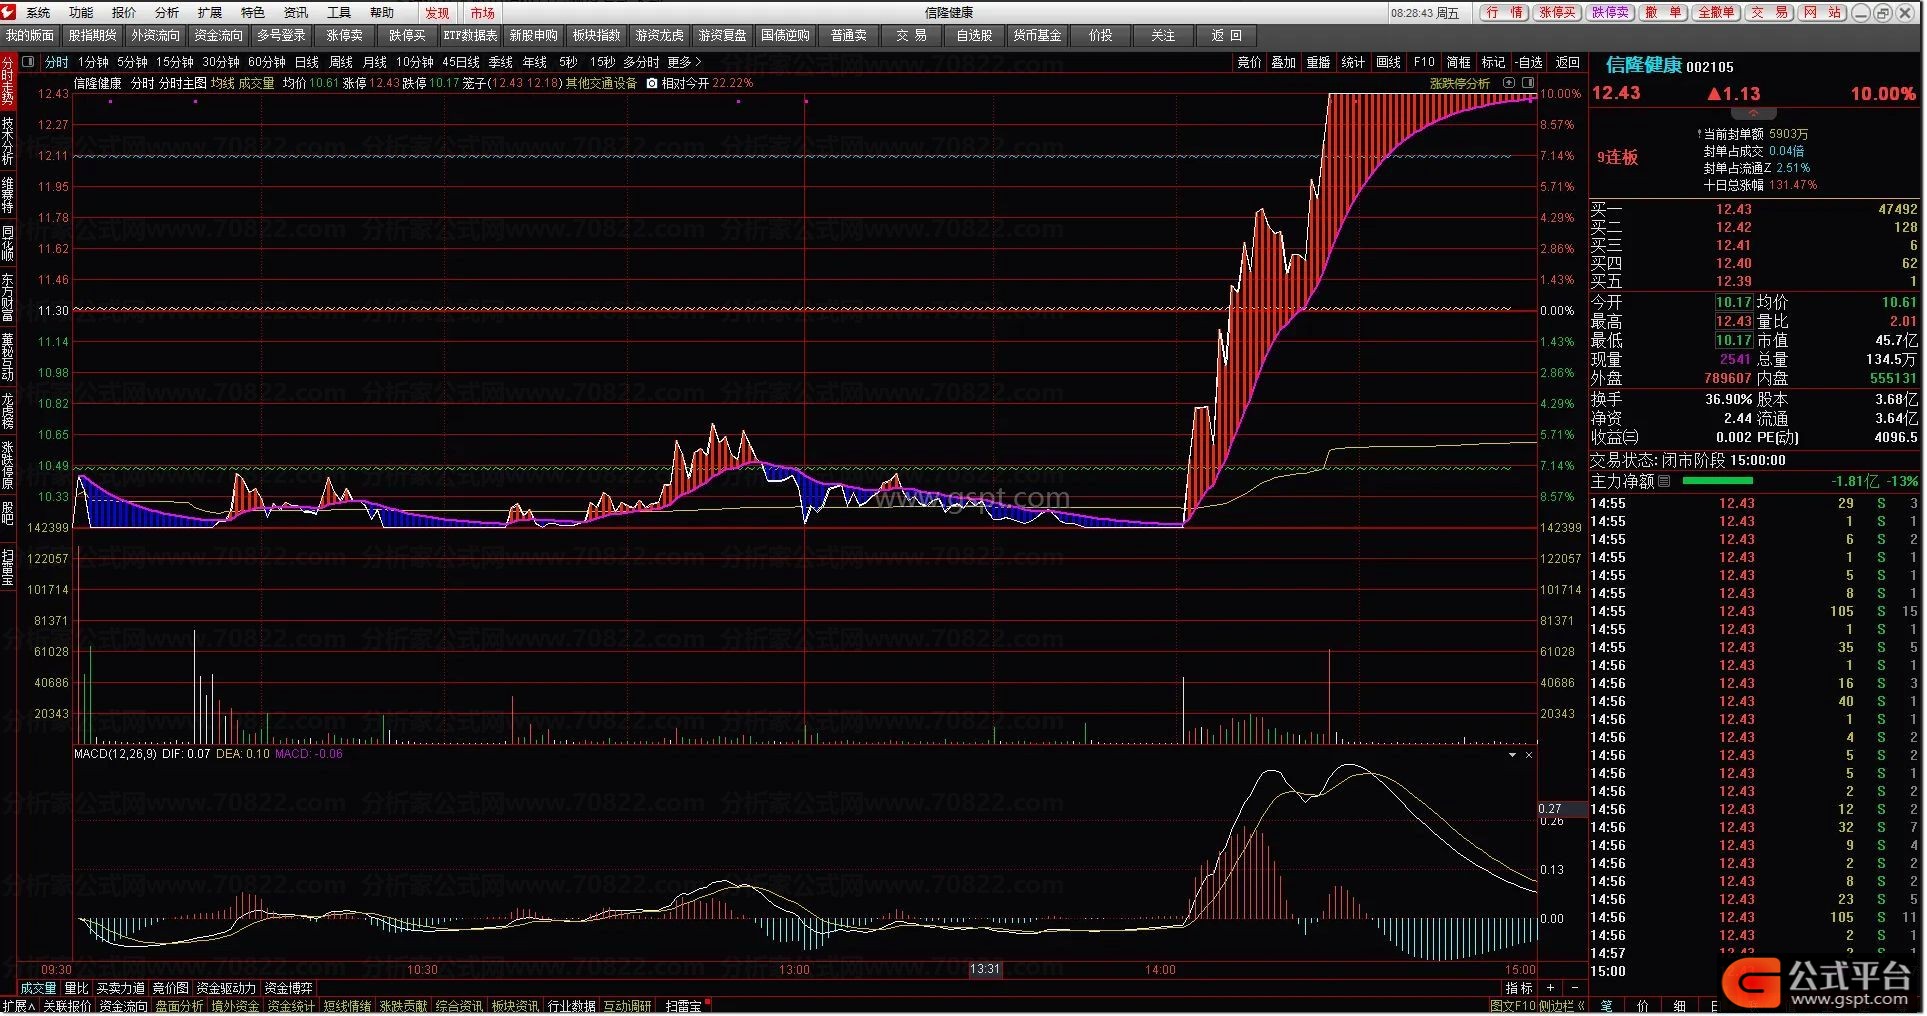The height and width of the screenshot is (1016, 1927).
Task: Open the 扩展 expander at bottom-left
Action: point(18,1006)
